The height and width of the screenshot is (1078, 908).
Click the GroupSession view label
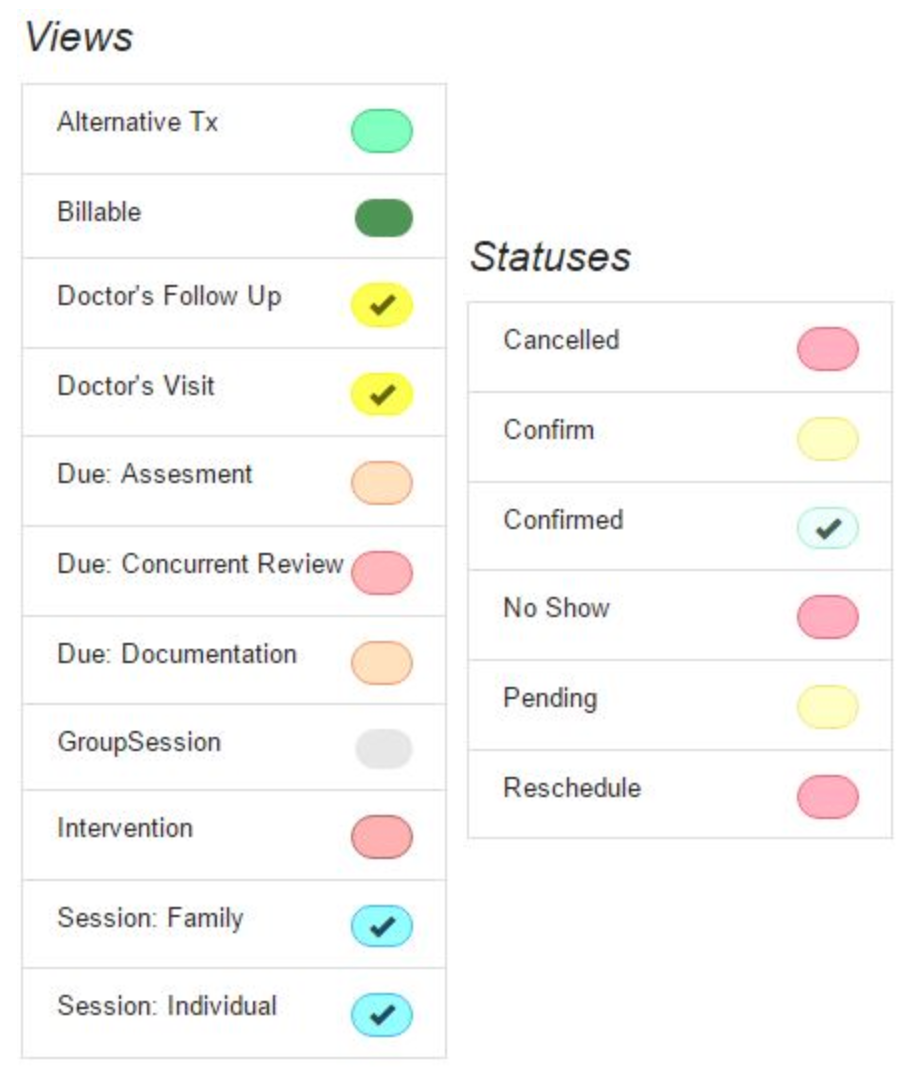[x=139, y=742]
